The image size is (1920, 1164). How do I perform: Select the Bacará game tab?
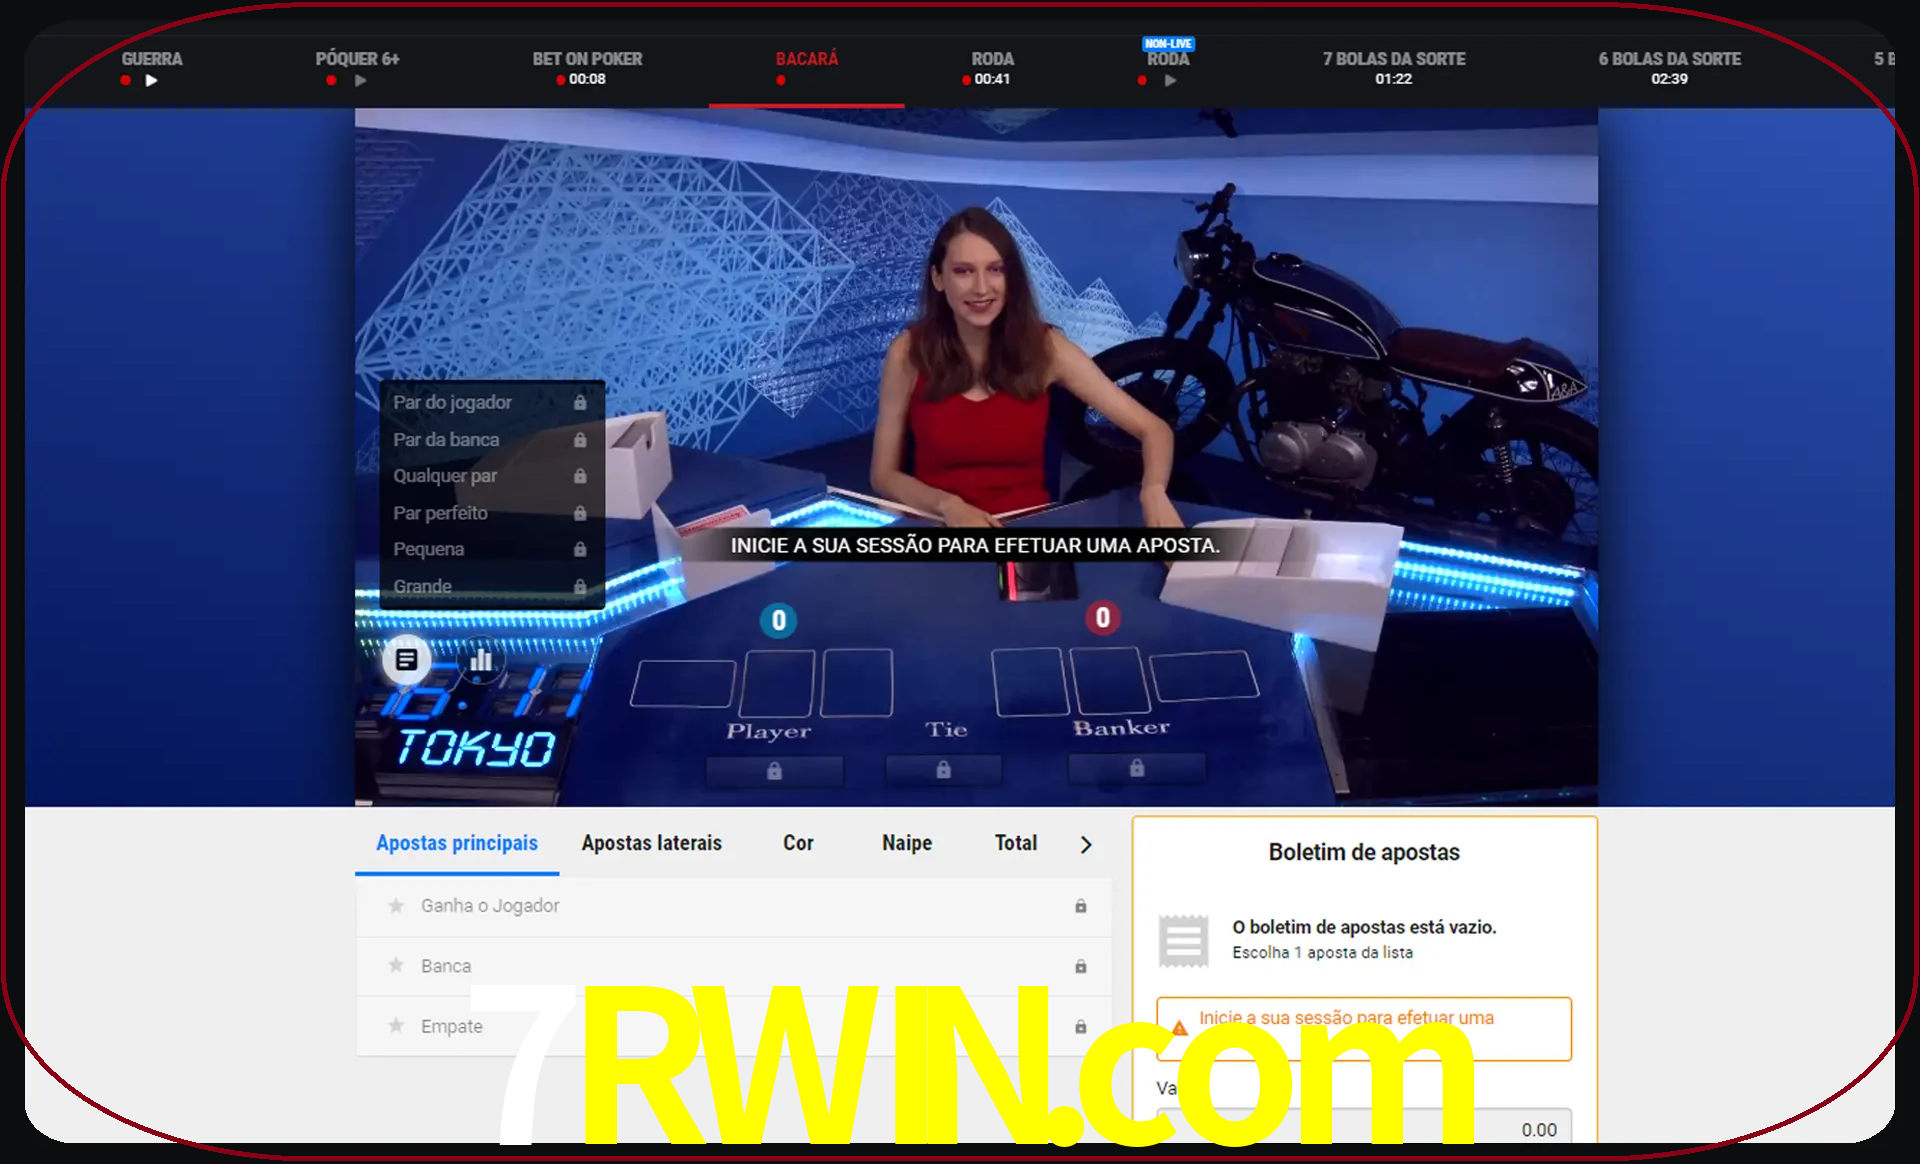pos(807,59)
